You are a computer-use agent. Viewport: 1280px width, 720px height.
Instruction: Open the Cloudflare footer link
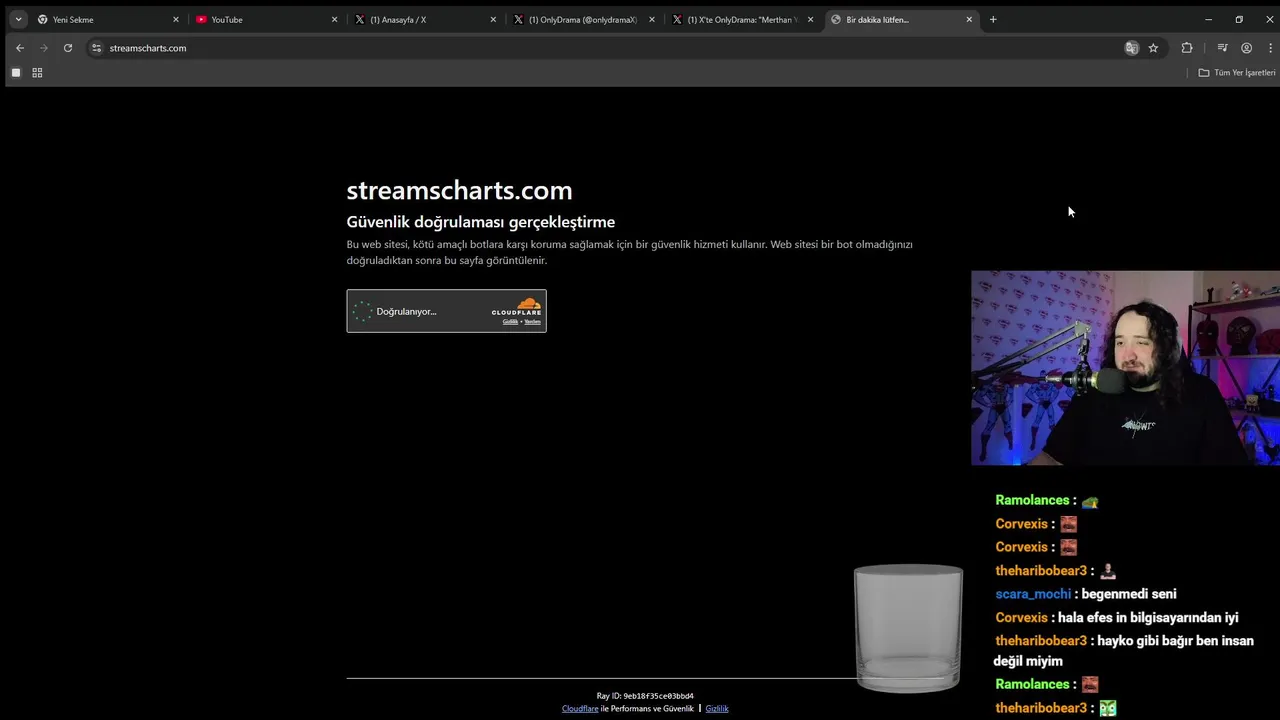tap(580, 708)
